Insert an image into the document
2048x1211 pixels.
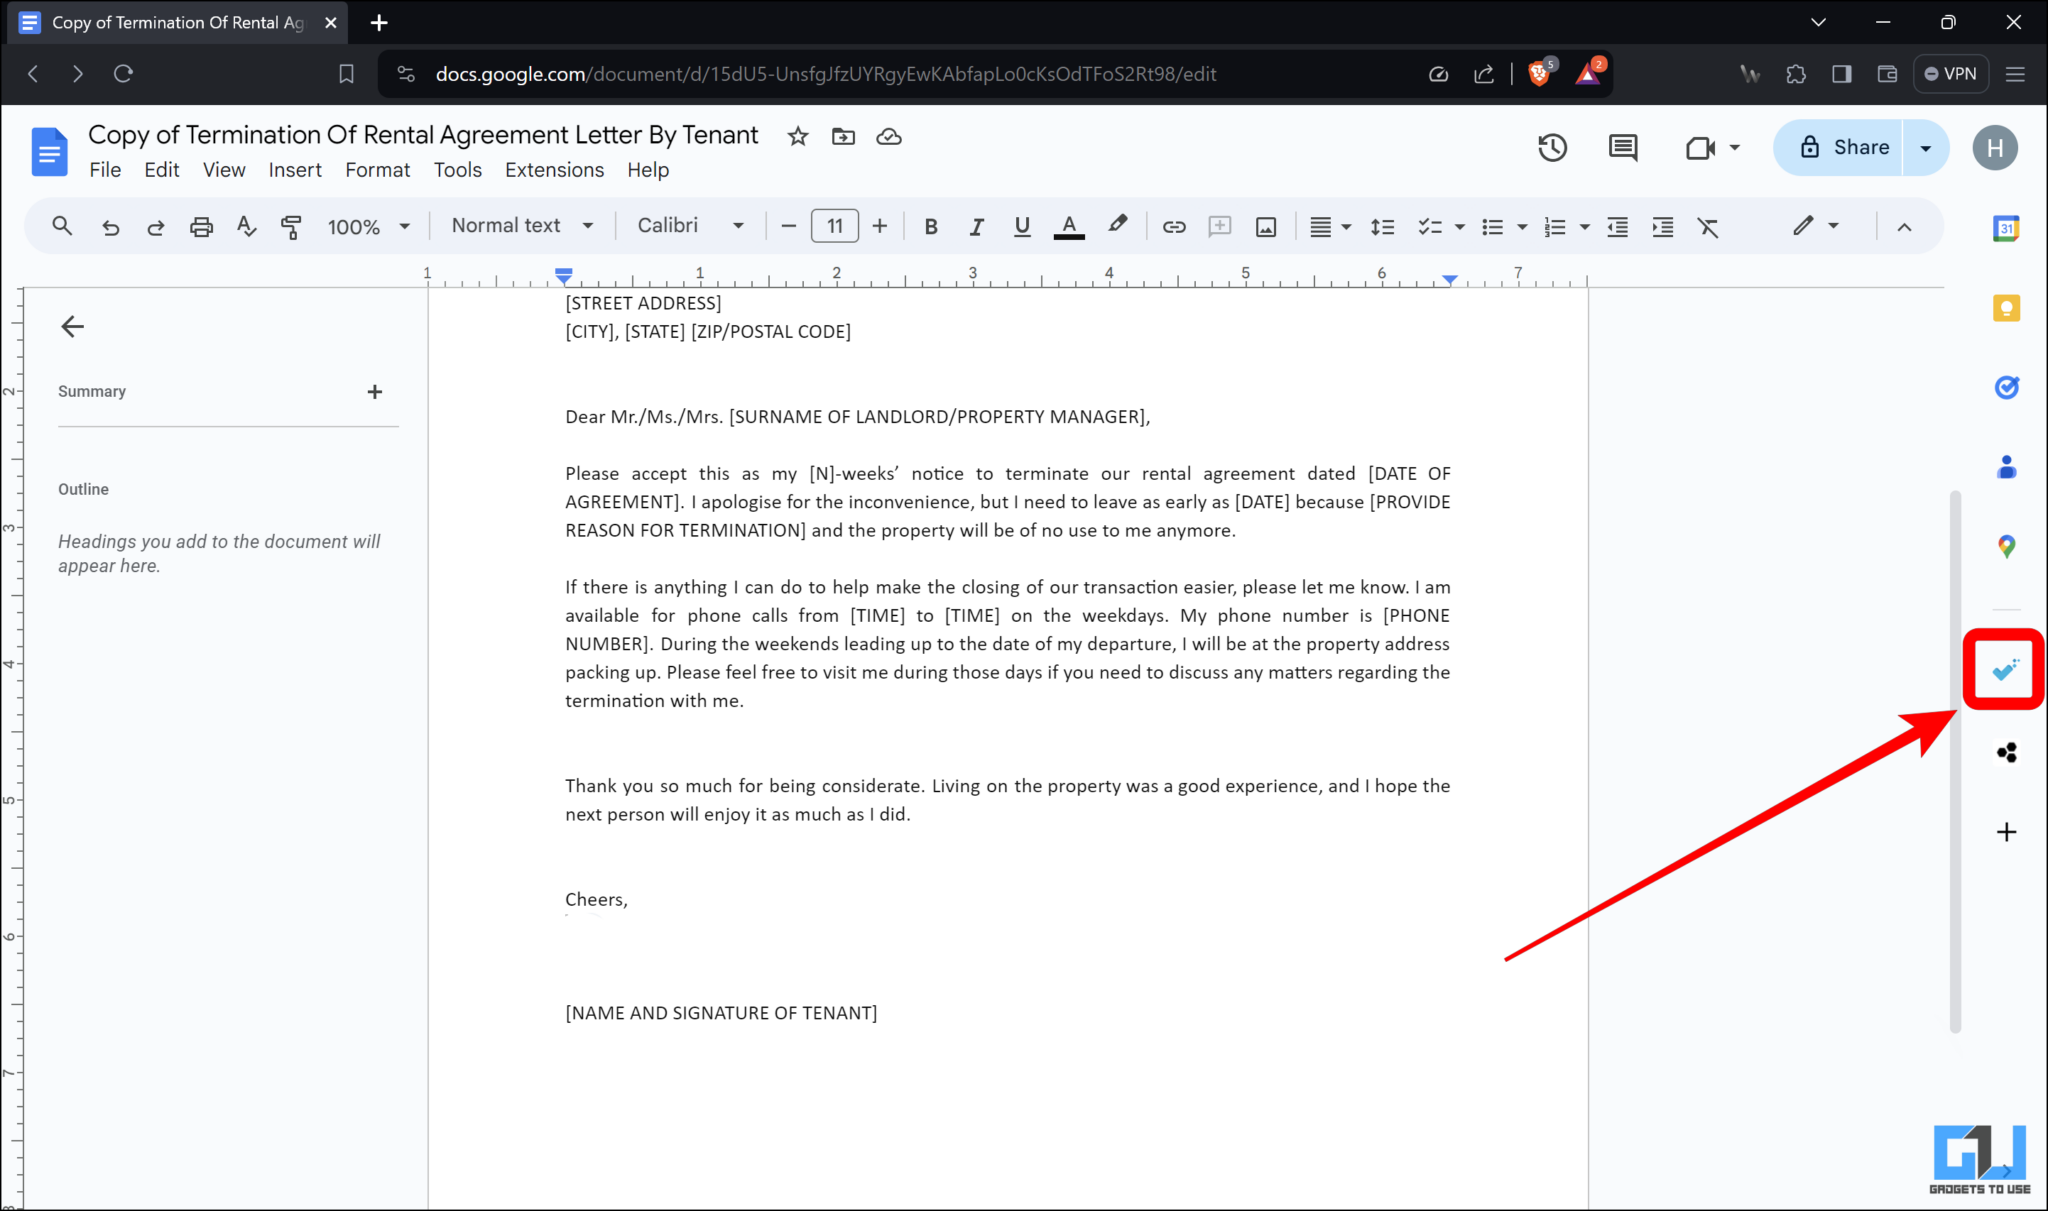[x=1265, y=226]
